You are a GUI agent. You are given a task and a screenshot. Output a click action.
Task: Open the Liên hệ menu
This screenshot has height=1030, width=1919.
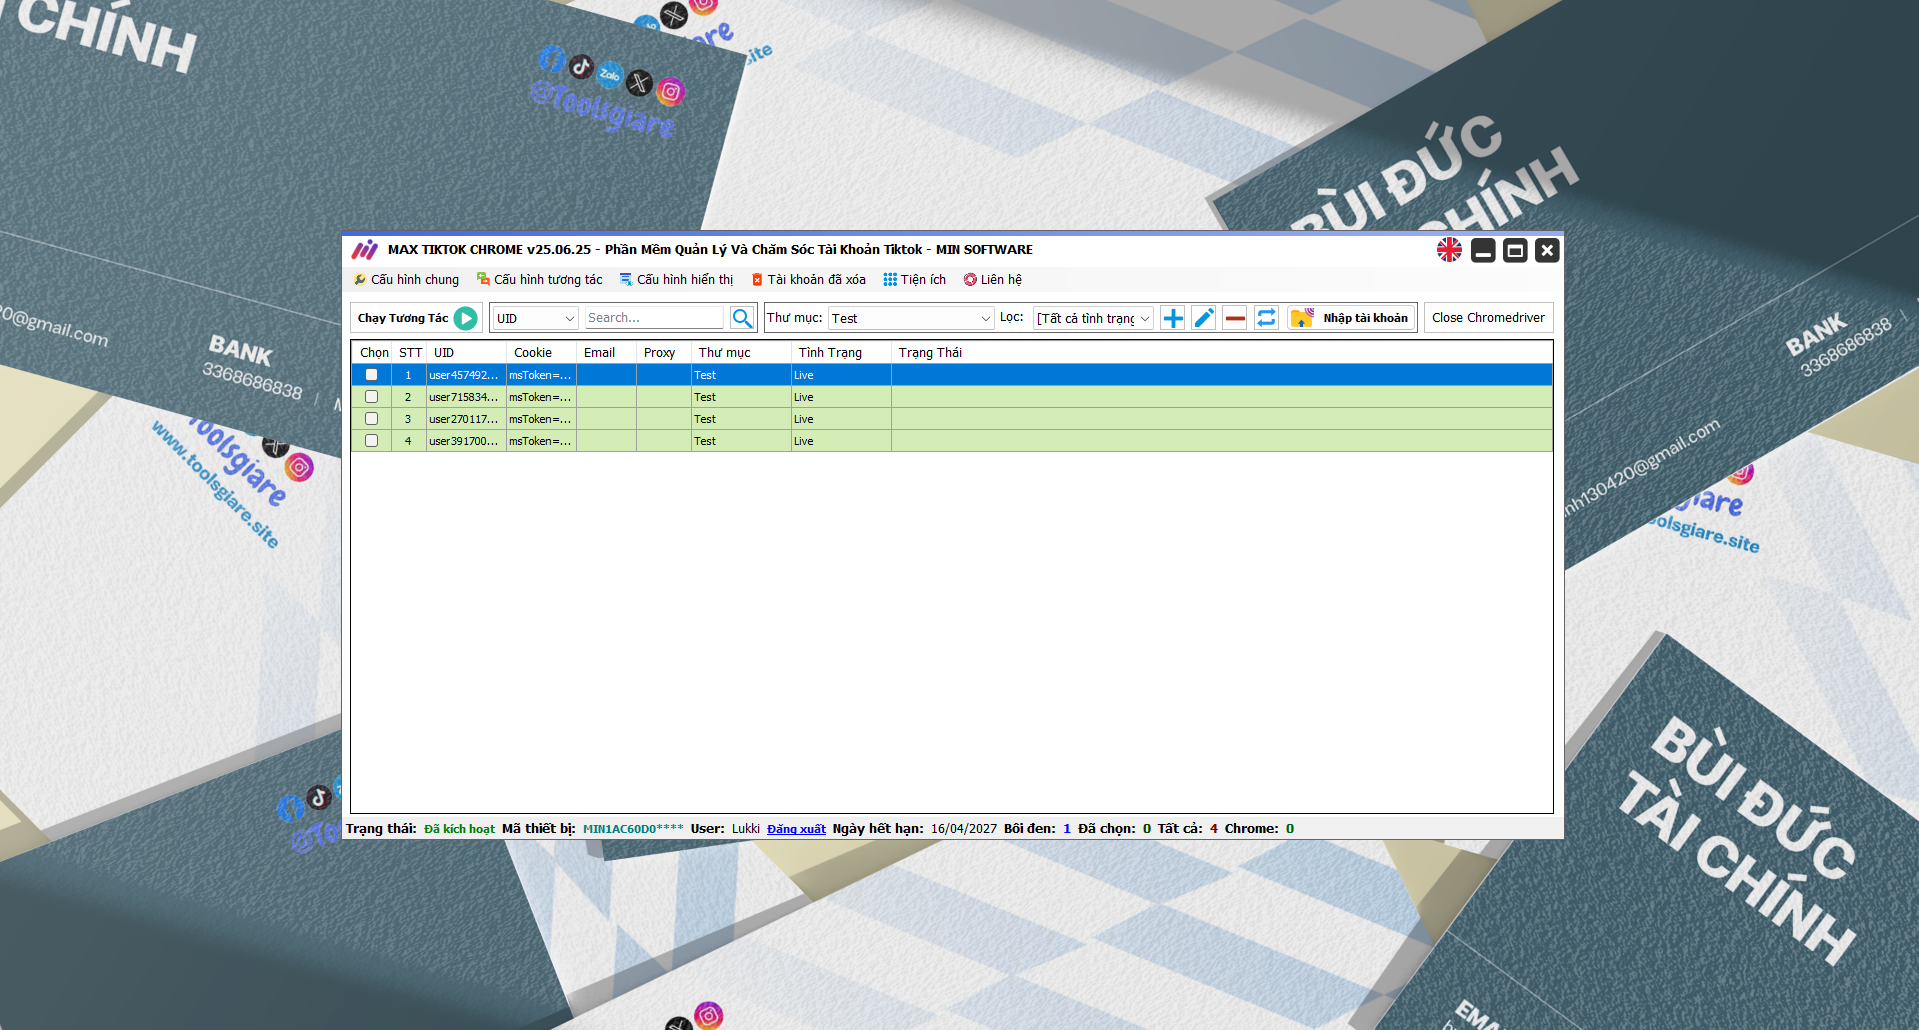click(x=993, y=280)
